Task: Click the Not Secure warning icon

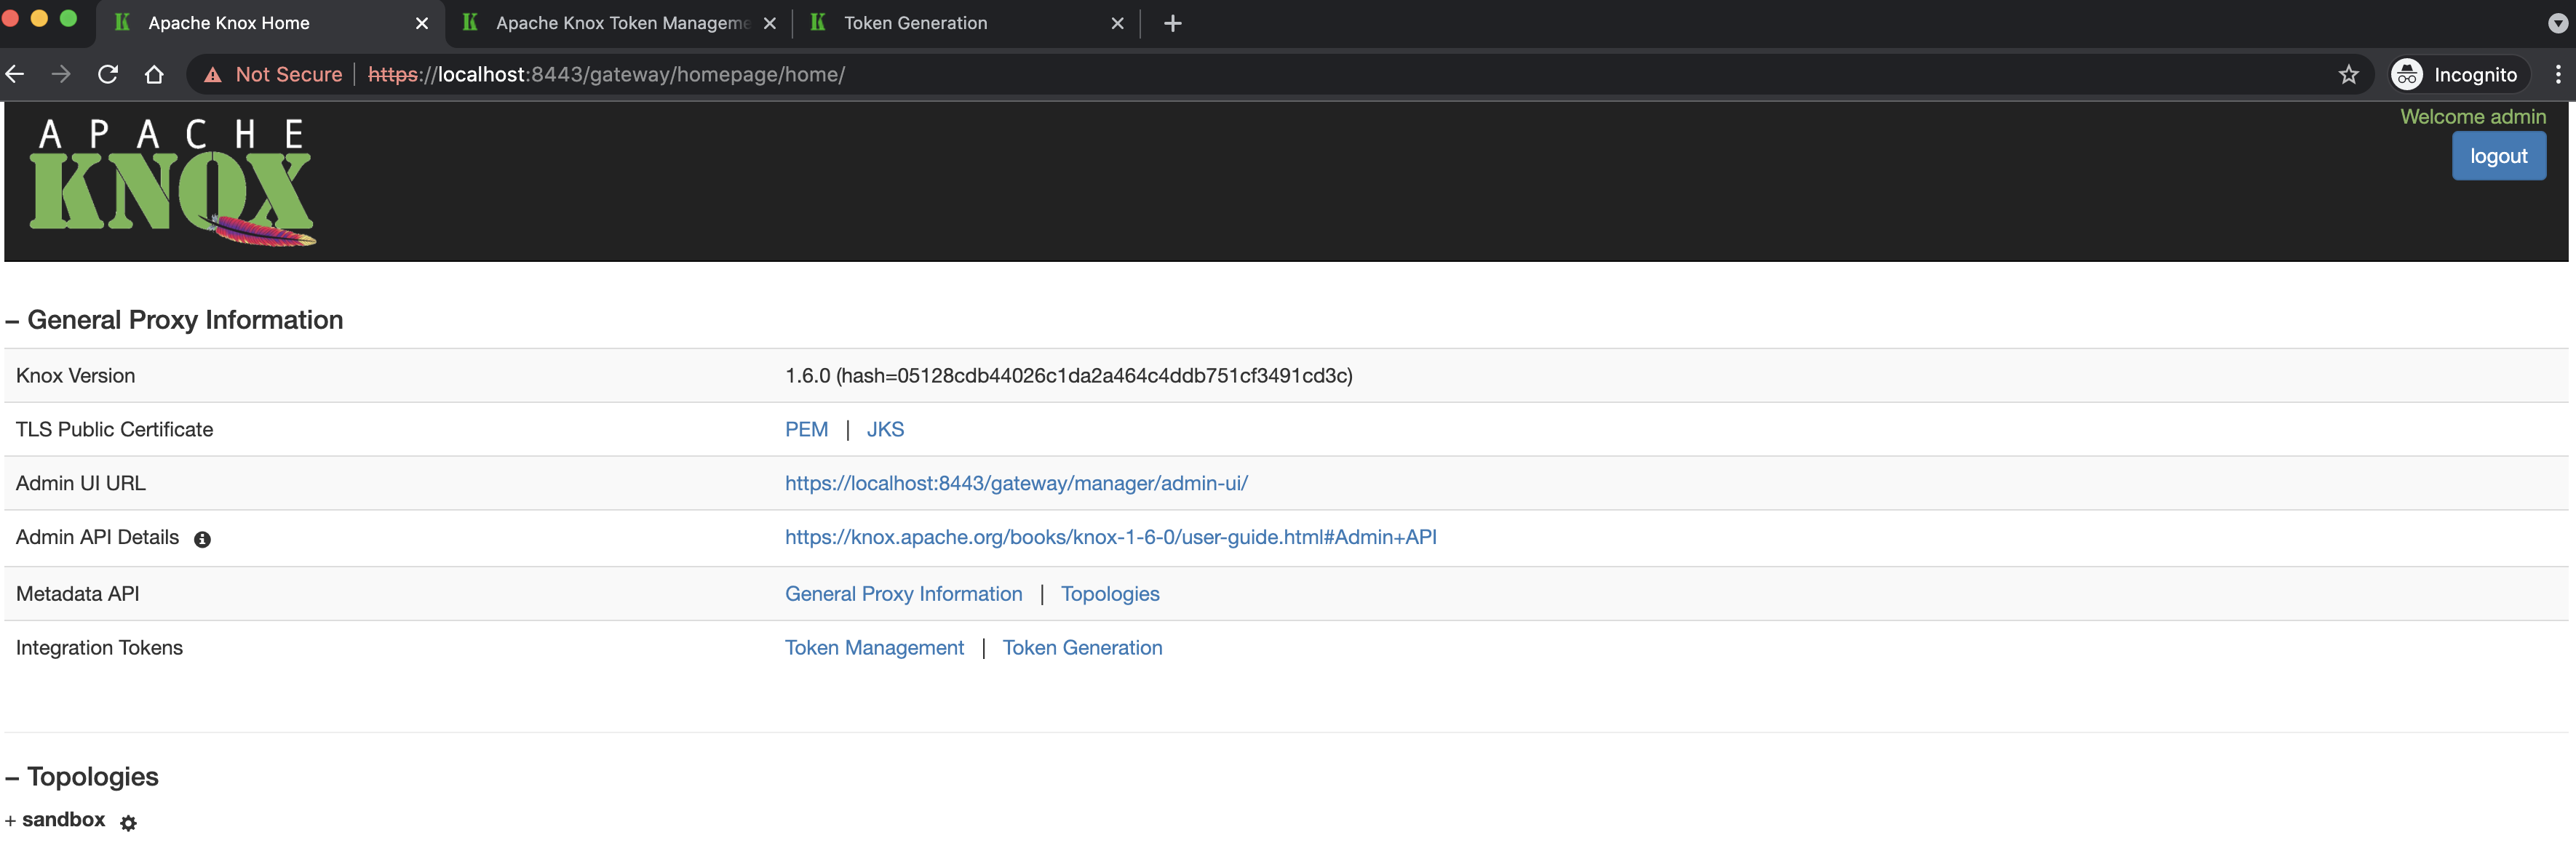Action: 213,75
